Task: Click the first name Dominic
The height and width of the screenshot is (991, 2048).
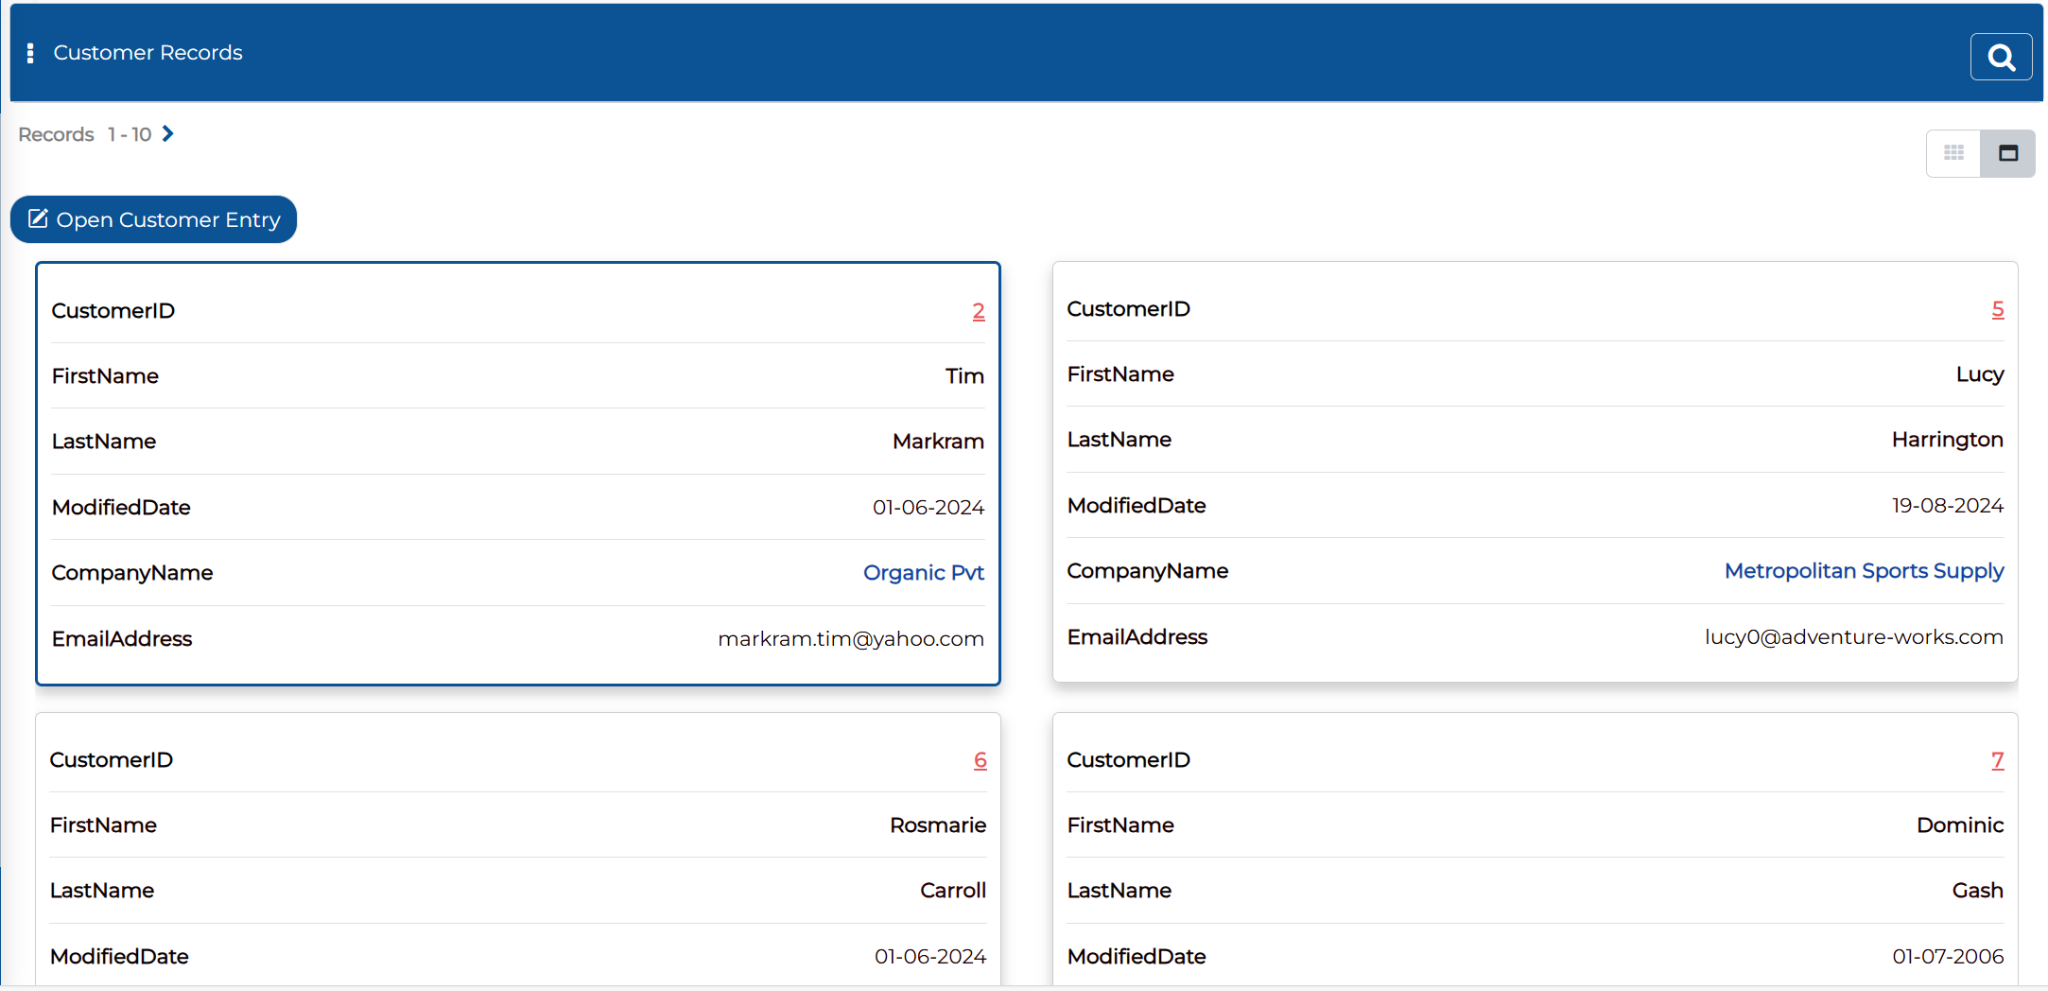Action: pyautogui.click(x=1960, y=825)
